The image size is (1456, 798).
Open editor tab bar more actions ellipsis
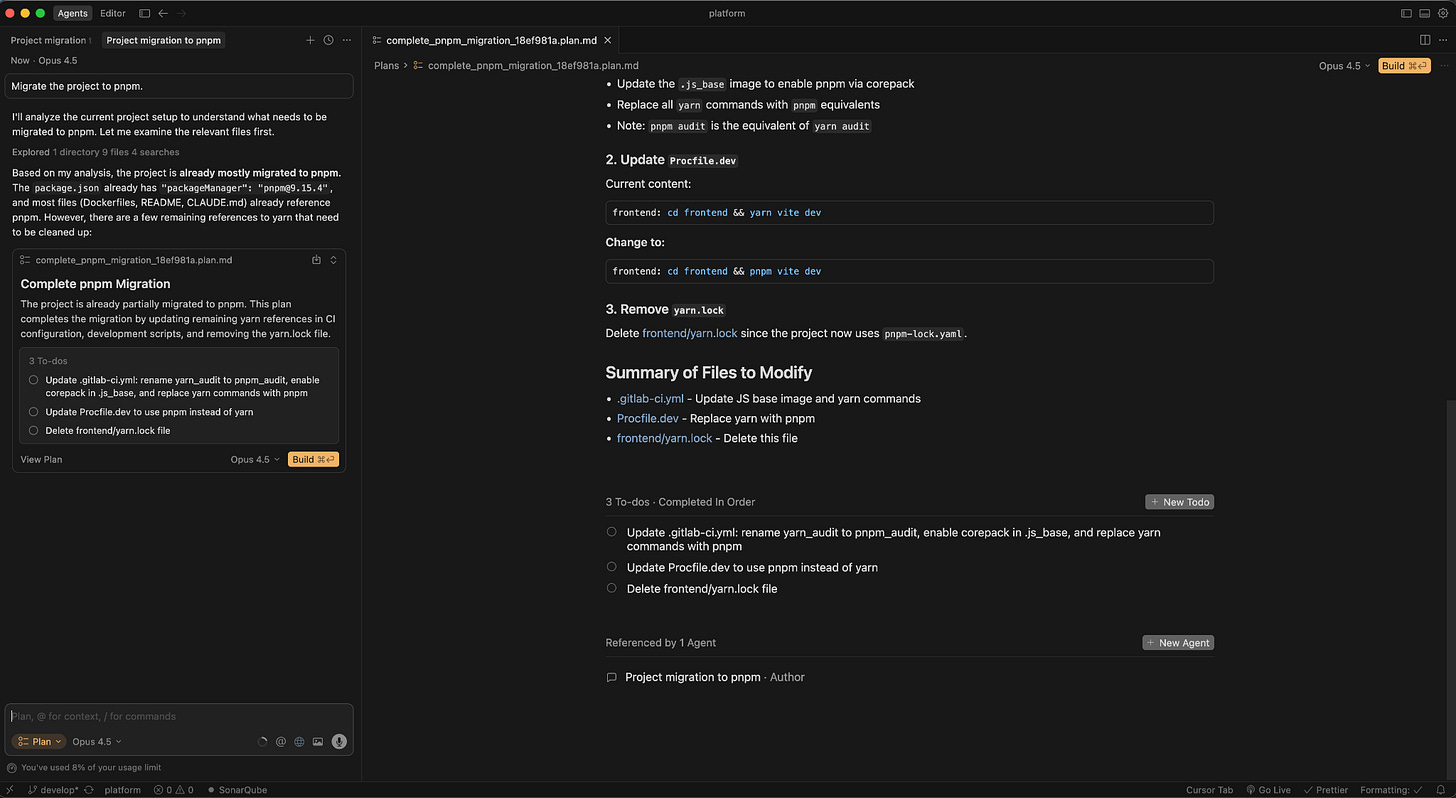(x=1444, y=40)
